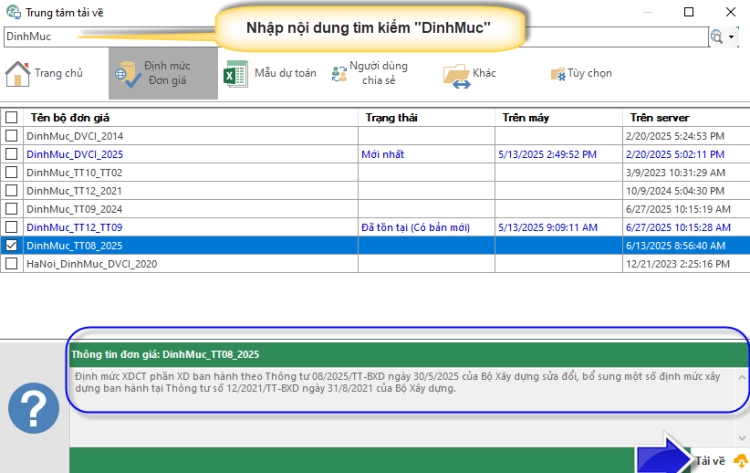Check the DinhMuc_DVCI_2014 checkbox
Image resolution: width=750 pixels, height=473 pixels.
tap(11, 136)
